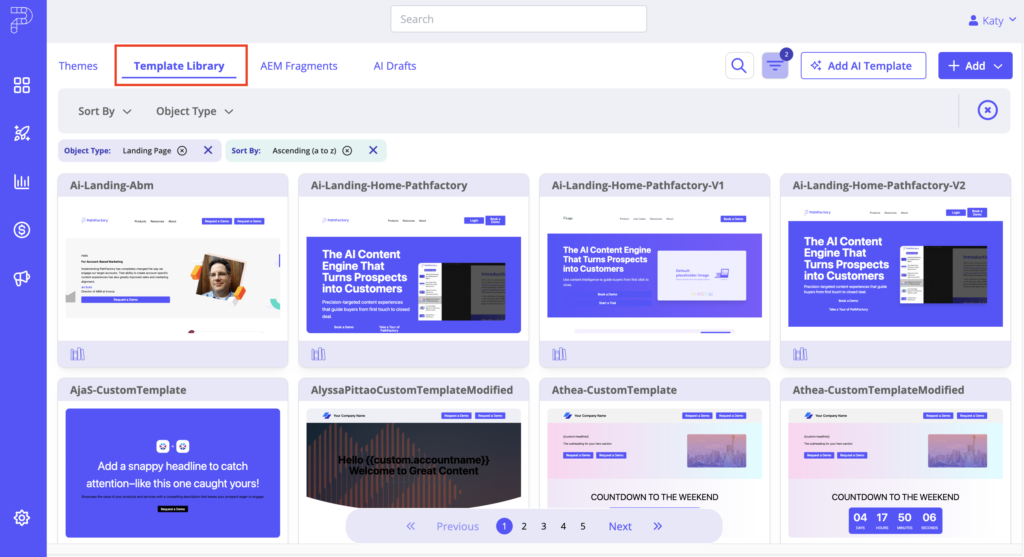
Task: Expand the Sort By dropdown
Action: 104,111
